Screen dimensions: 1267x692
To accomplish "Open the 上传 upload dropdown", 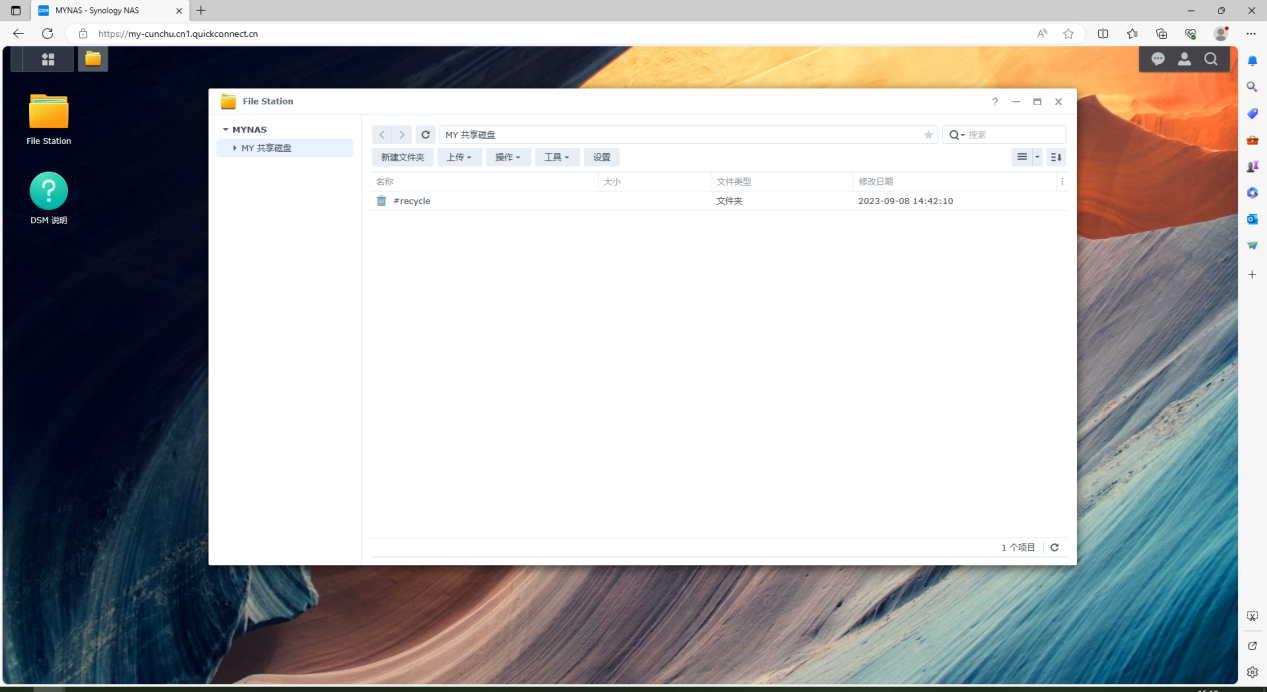I will pyautogui.click(x=459, y=157).
